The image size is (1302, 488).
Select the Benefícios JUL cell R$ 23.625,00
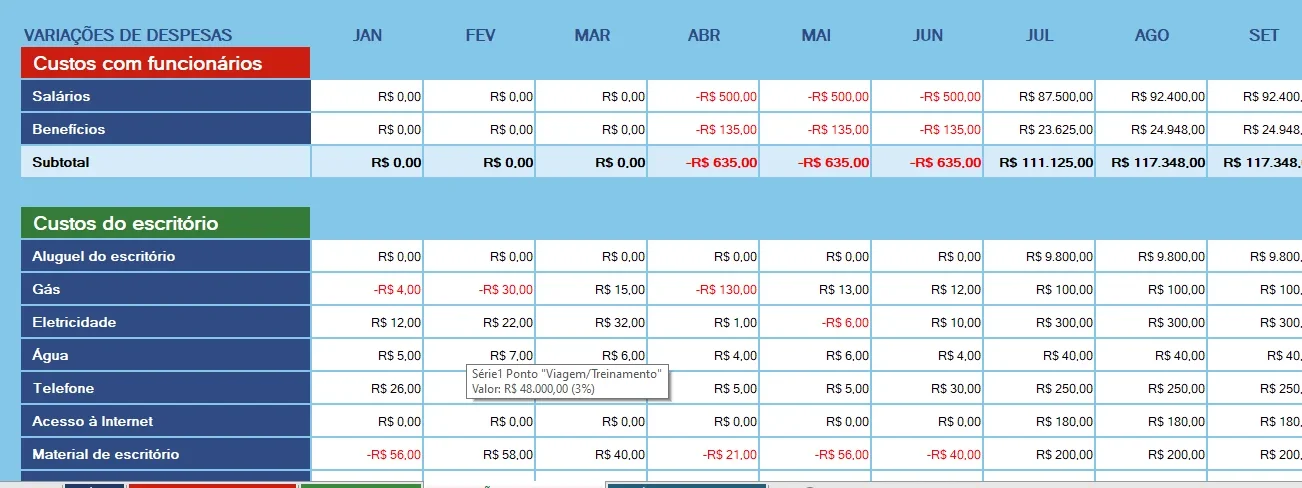[1039, 129]
